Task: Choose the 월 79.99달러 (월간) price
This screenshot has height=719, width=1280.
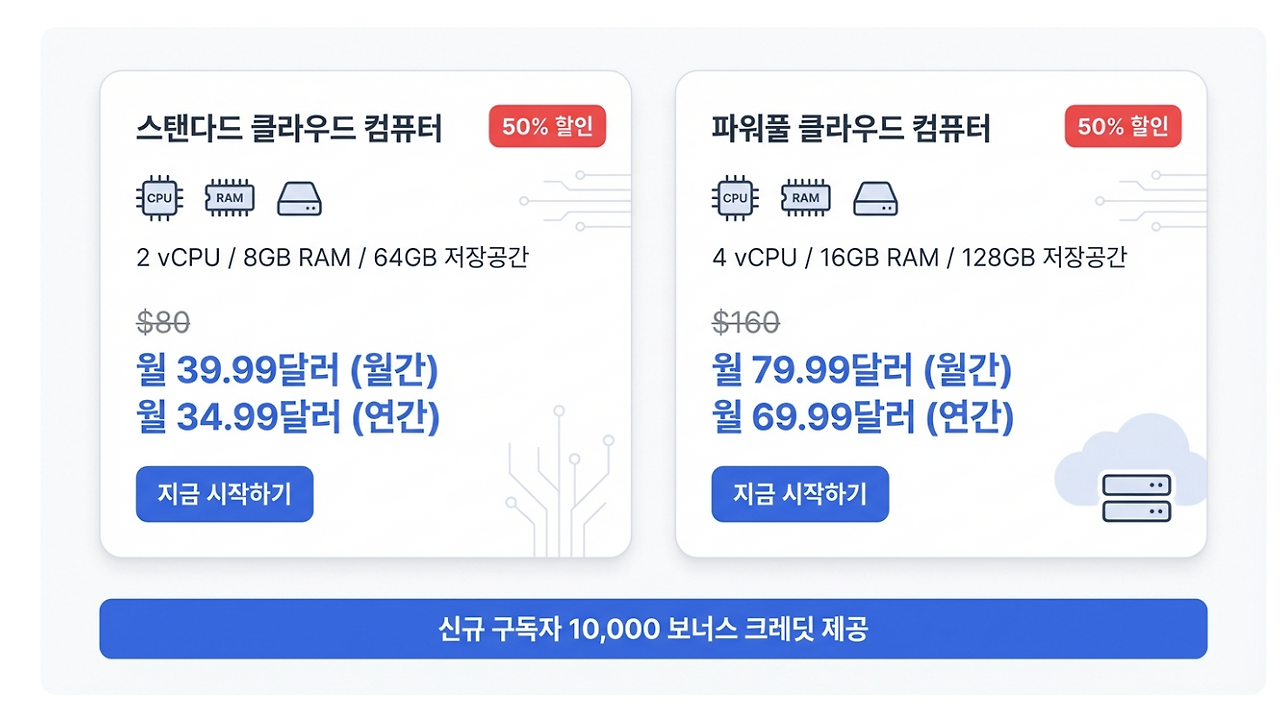Action: tap(862, 371)
